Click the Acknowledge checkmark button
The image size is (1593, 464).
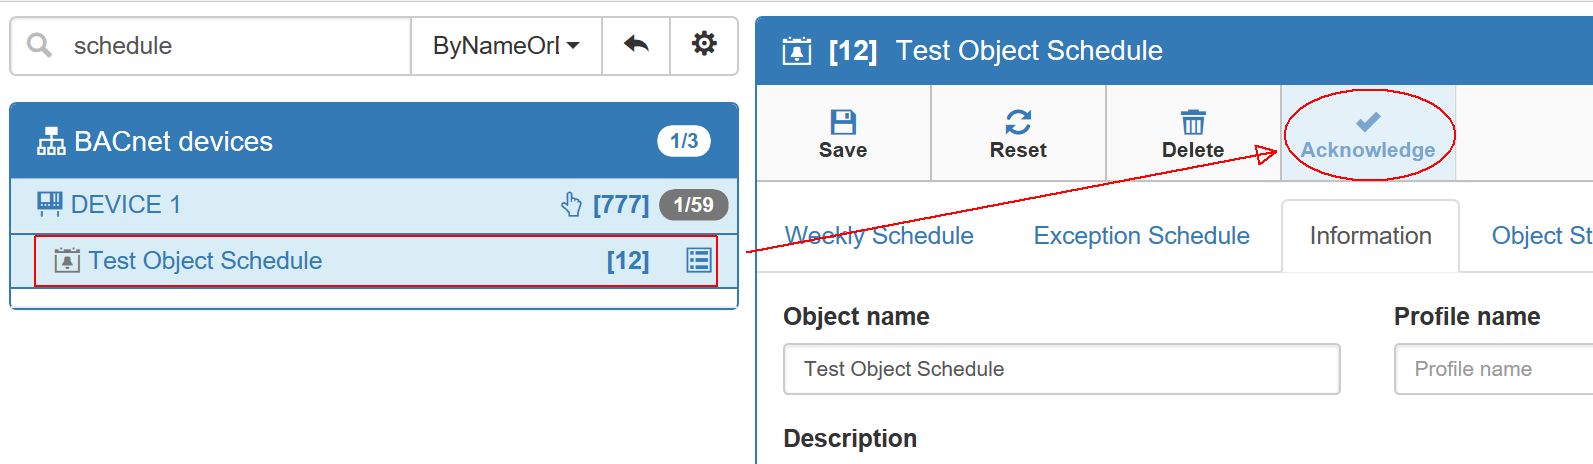tap(1368, 134)
